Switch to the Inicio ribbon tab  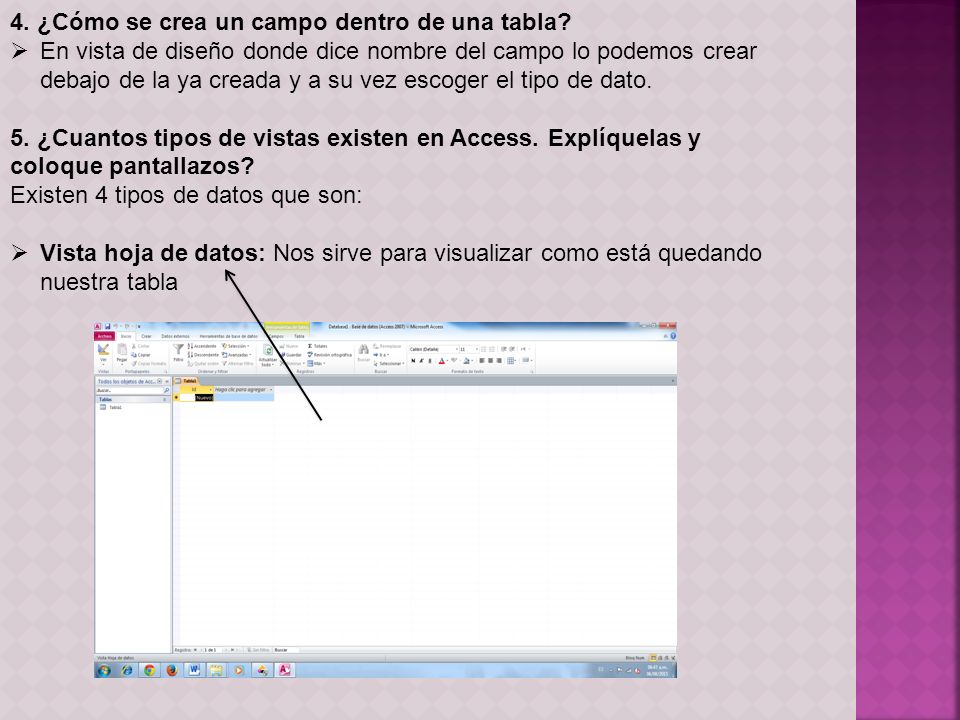[126, 336]
